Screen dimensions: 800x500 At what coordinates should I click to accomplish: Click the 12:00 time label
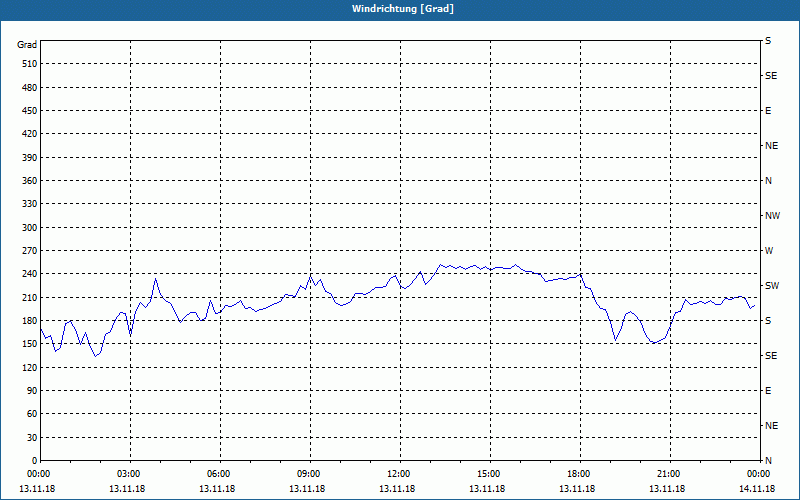click(x=401, y=474)
